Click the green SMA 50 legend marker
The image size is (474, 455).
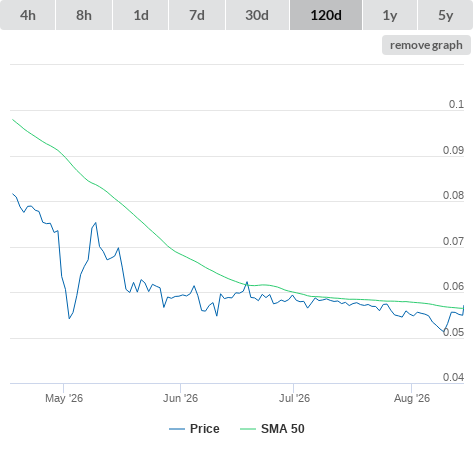[x=248, y=429]
